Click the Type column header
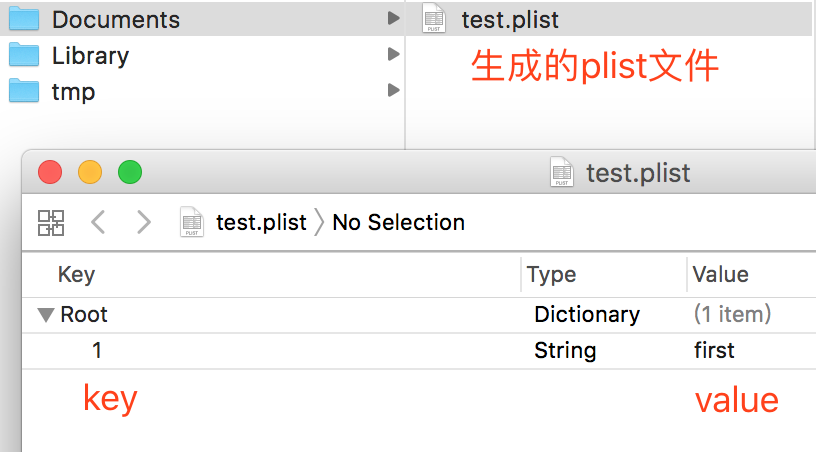This screenshot has width=816, height=452. pos(551,275)
